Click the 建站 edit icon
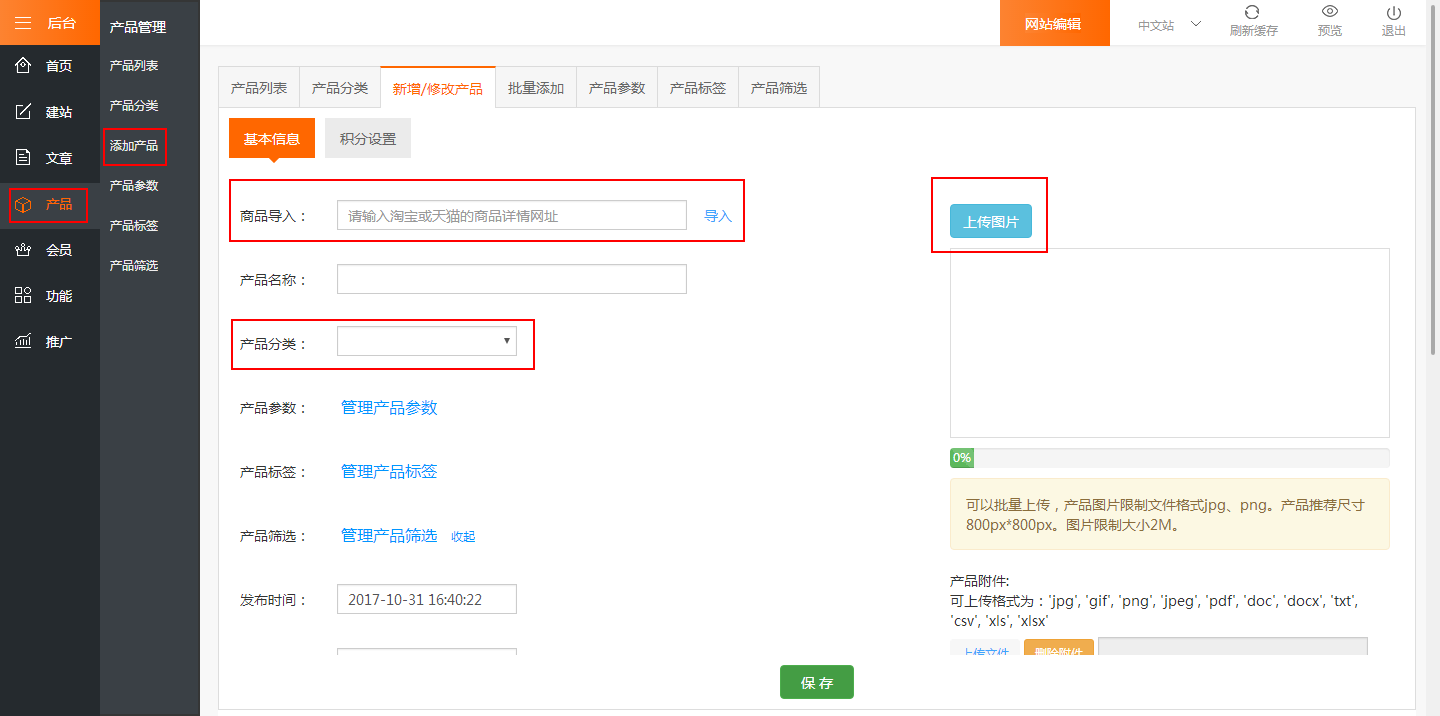Viewport: 1440px width, 716px height. point(23,112)
